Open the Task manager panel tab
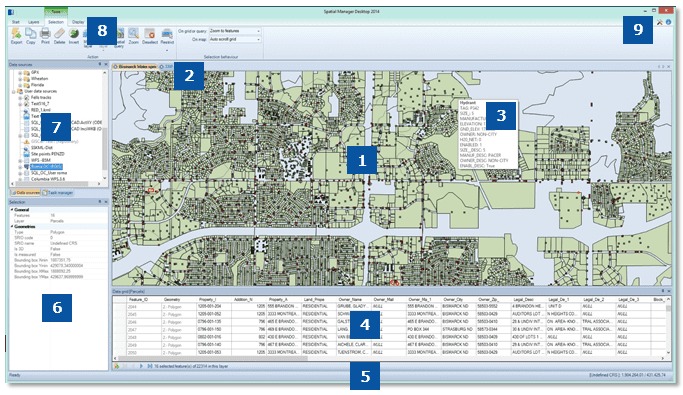The height and width of the screenshot is (395, 683). pos(58,192)
